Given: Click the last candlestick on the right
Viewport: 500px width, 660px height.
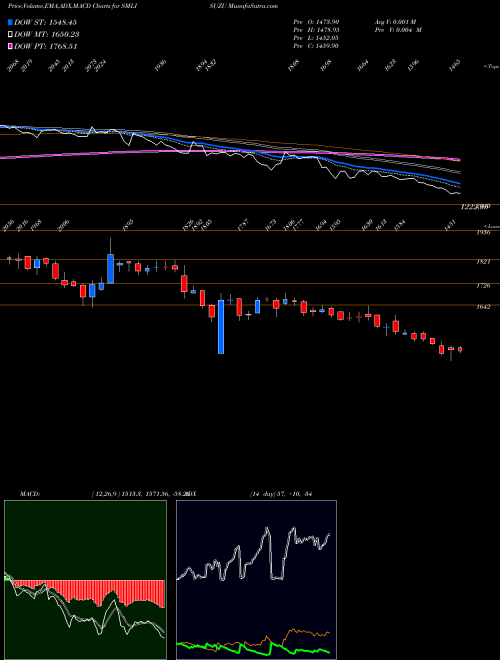Looking at the screenshot, I should 460,349.
